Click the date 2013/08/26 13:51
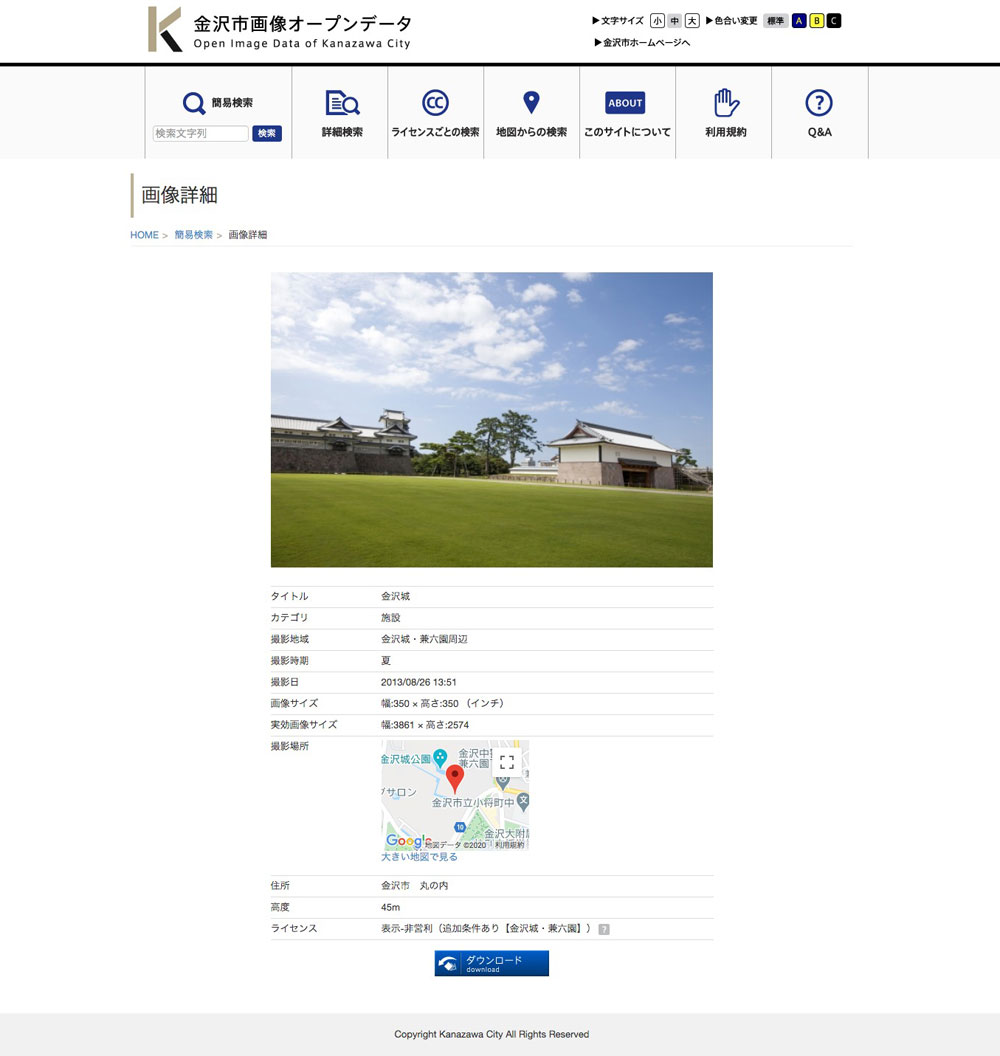 419,682
